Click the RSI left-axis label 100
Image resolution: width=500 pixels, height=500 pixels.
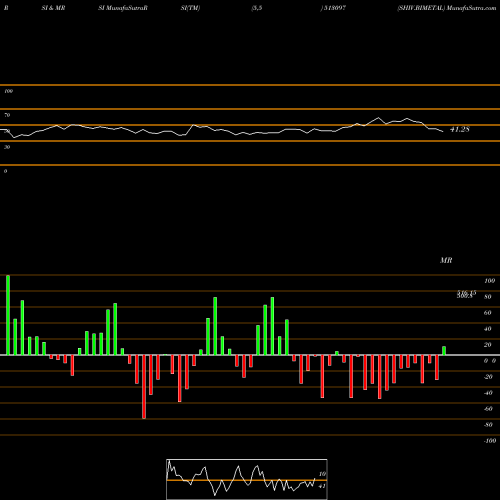click(8, 91)
